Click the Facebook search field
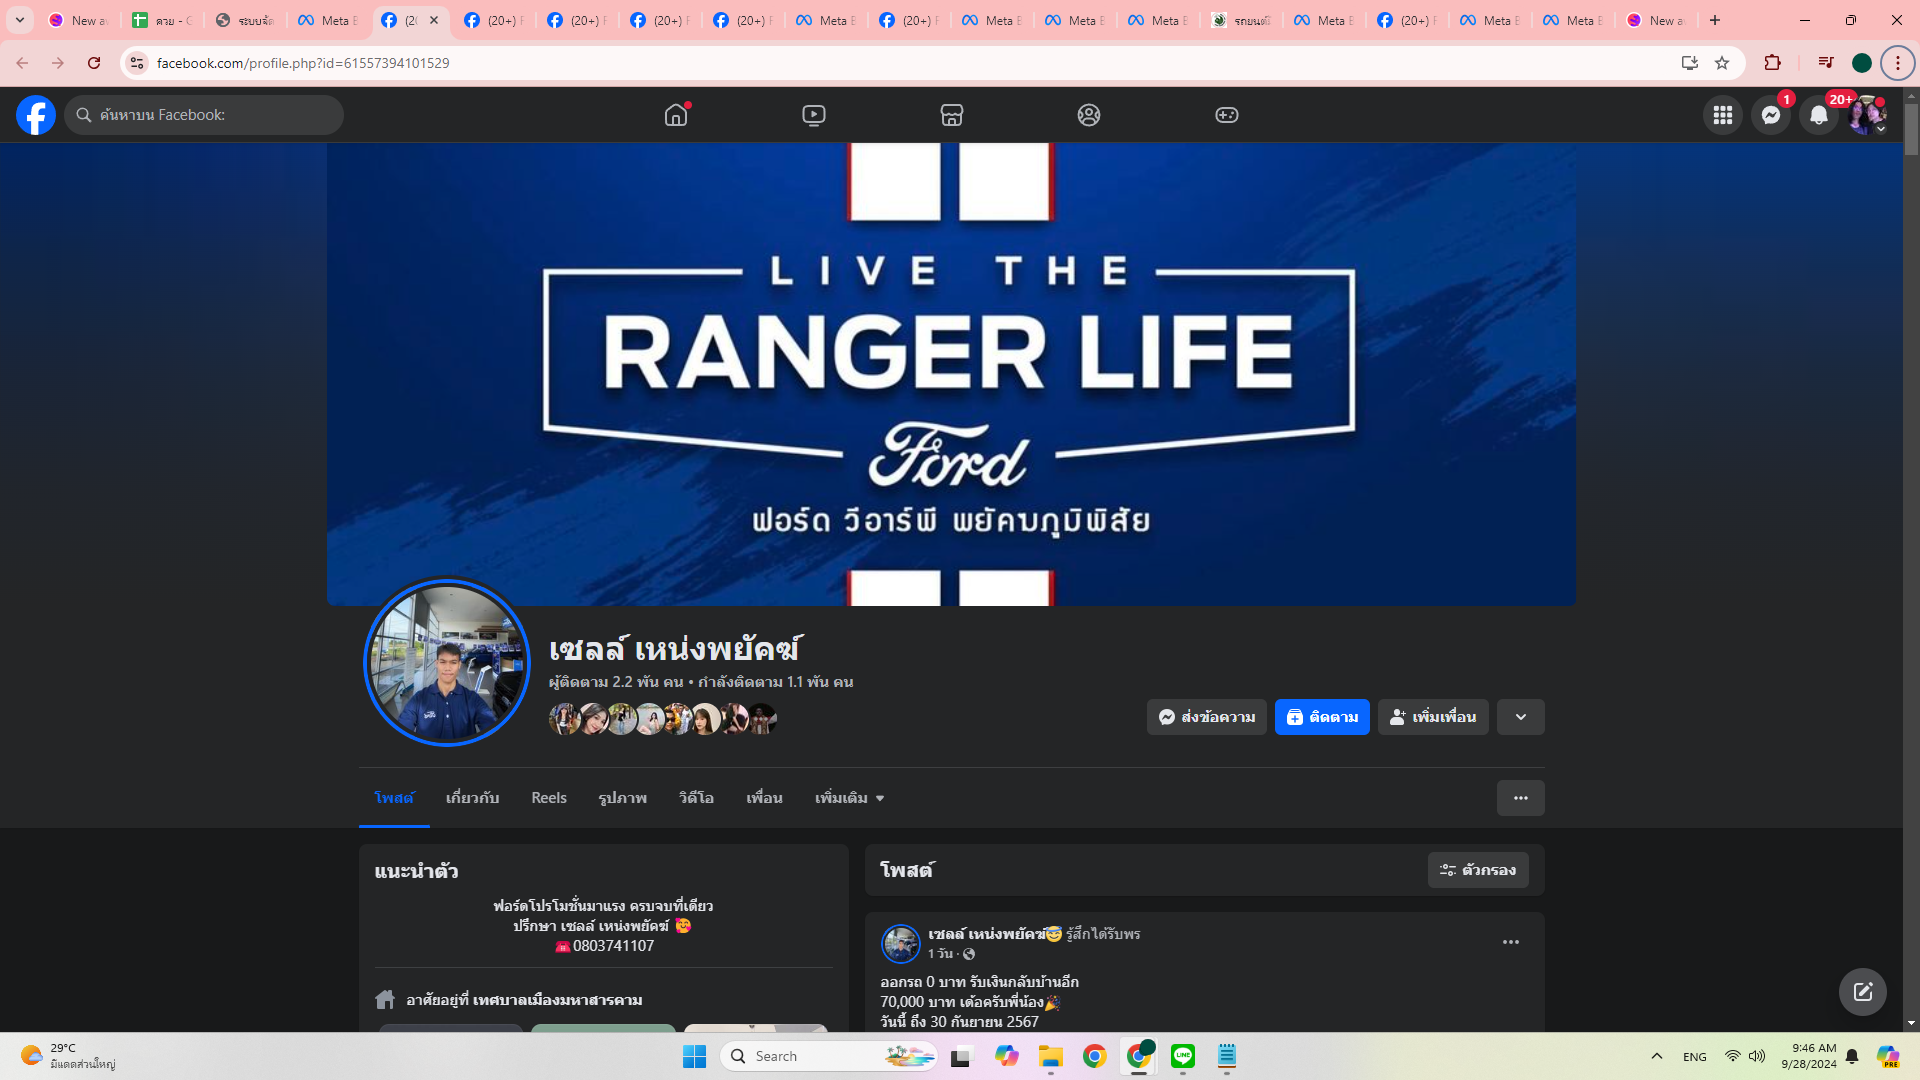Image resolution: width=1920 pixels, height=1080 pixels. point(205,115)
